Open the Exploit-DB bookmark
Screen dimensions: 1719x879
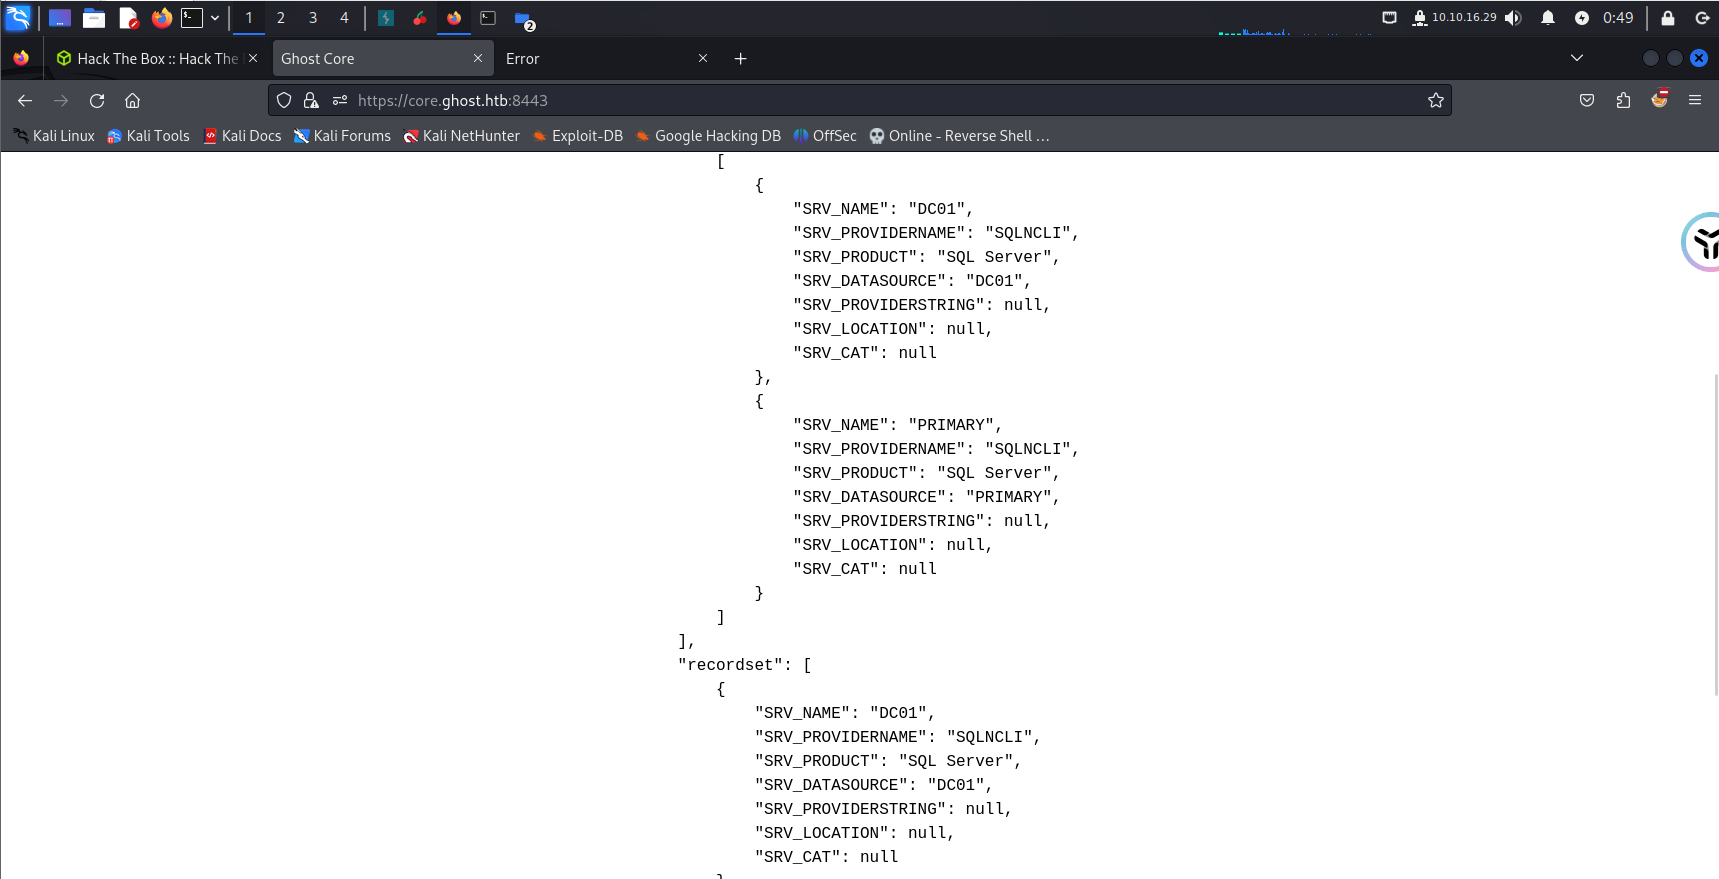coord(578,136)
